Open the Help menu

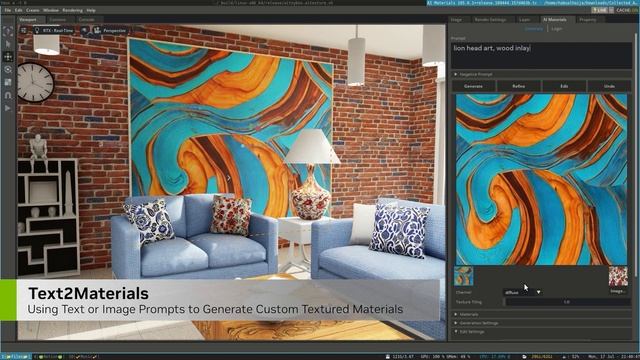91,10
